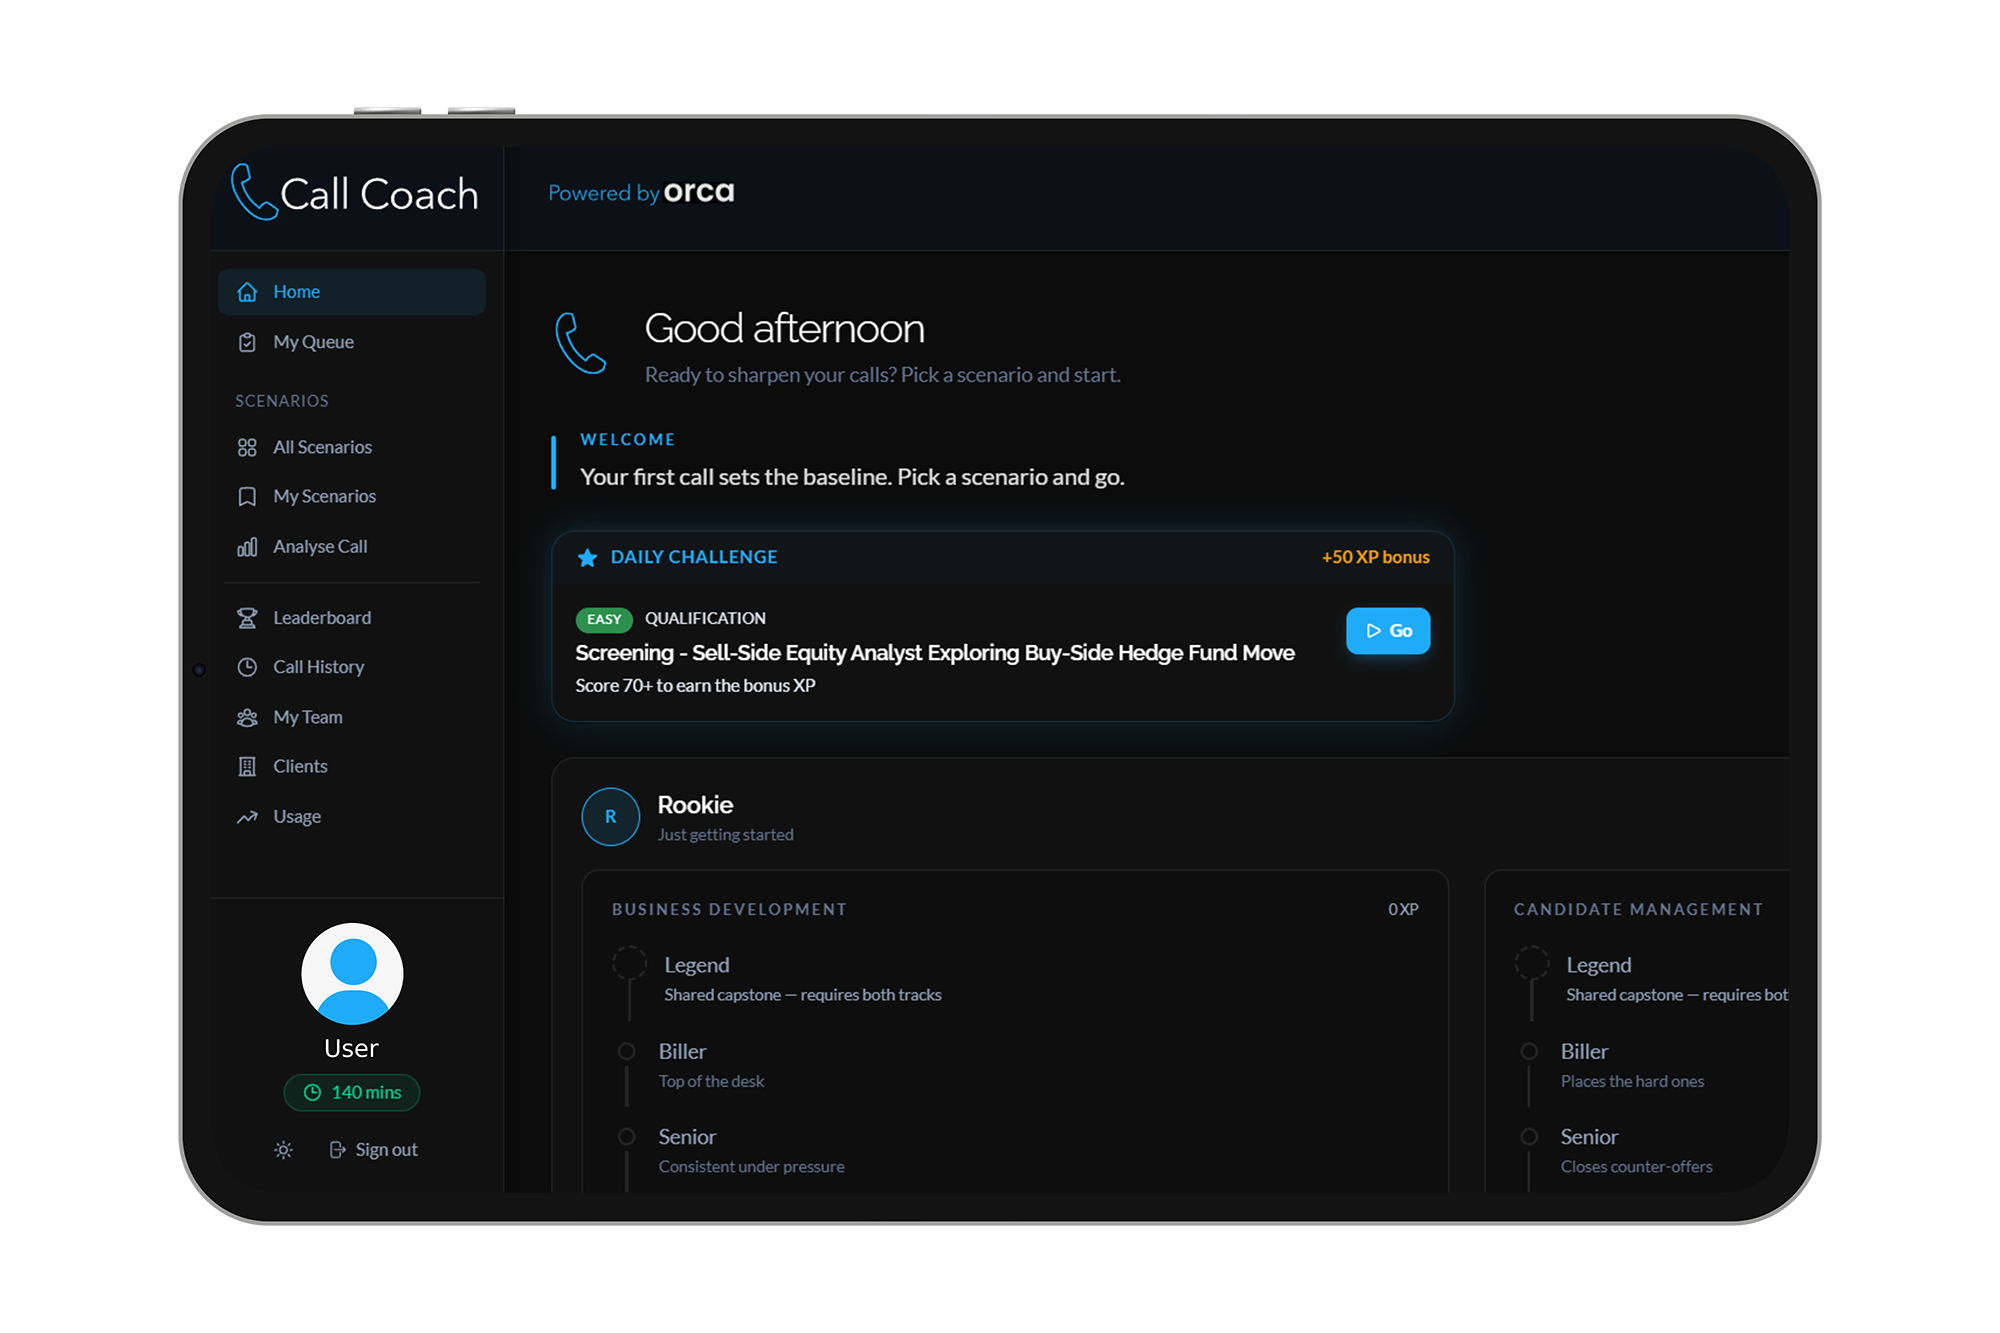Click the Call Coach phone logo icon
This screenshot has width=2000, height=1333.
tap(253, 191)
